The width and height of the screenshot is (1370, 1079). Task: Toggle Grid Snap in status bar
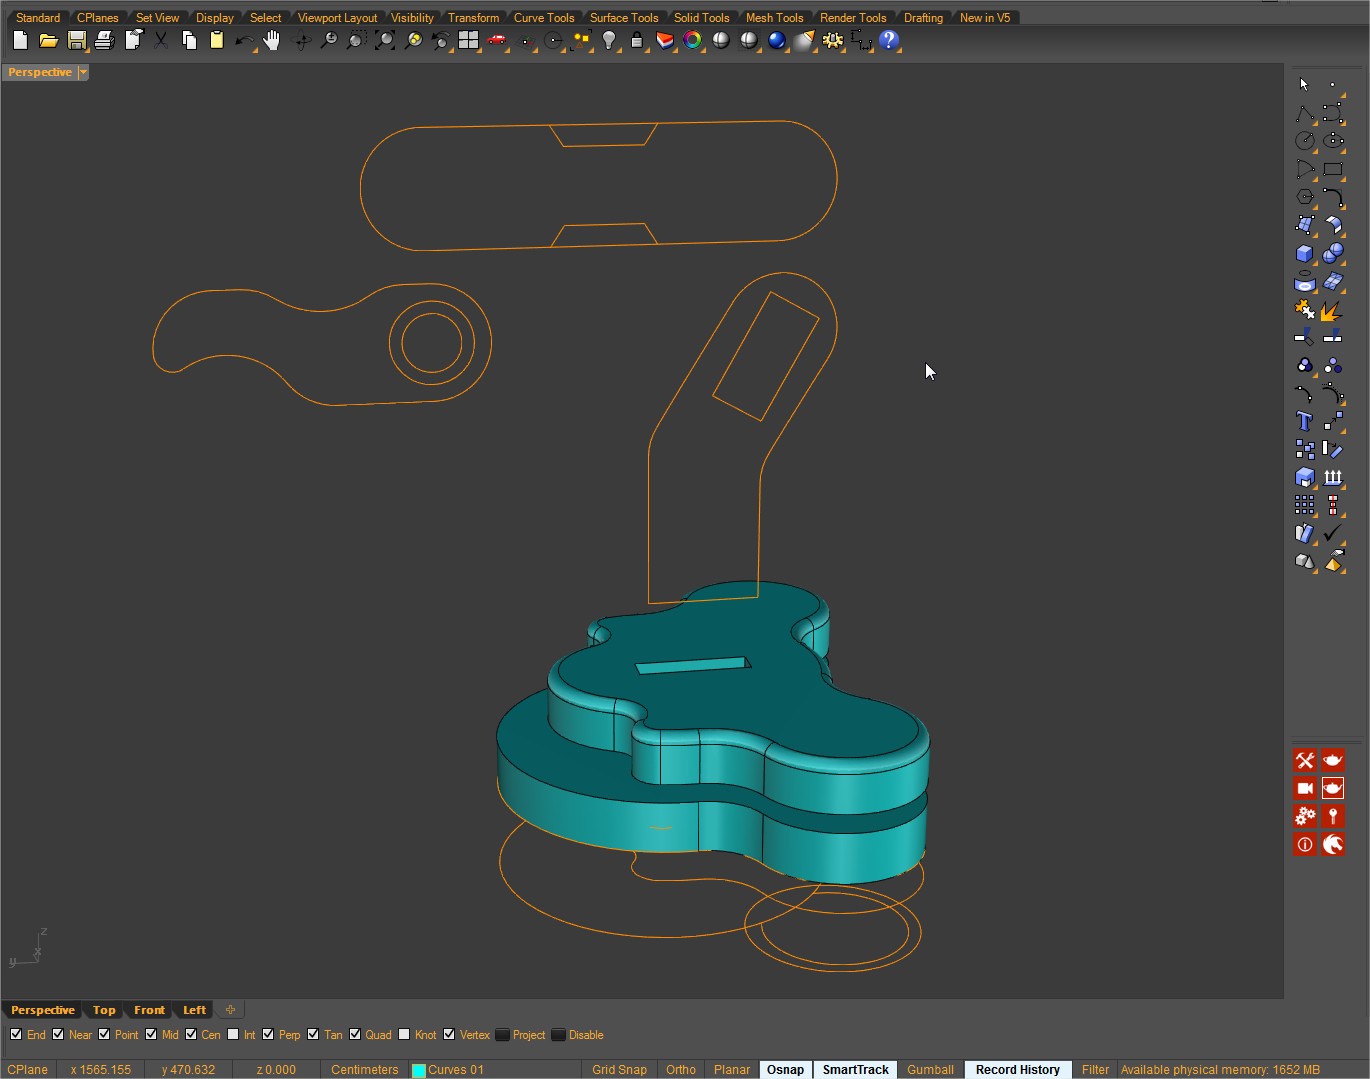(619, 1069)
